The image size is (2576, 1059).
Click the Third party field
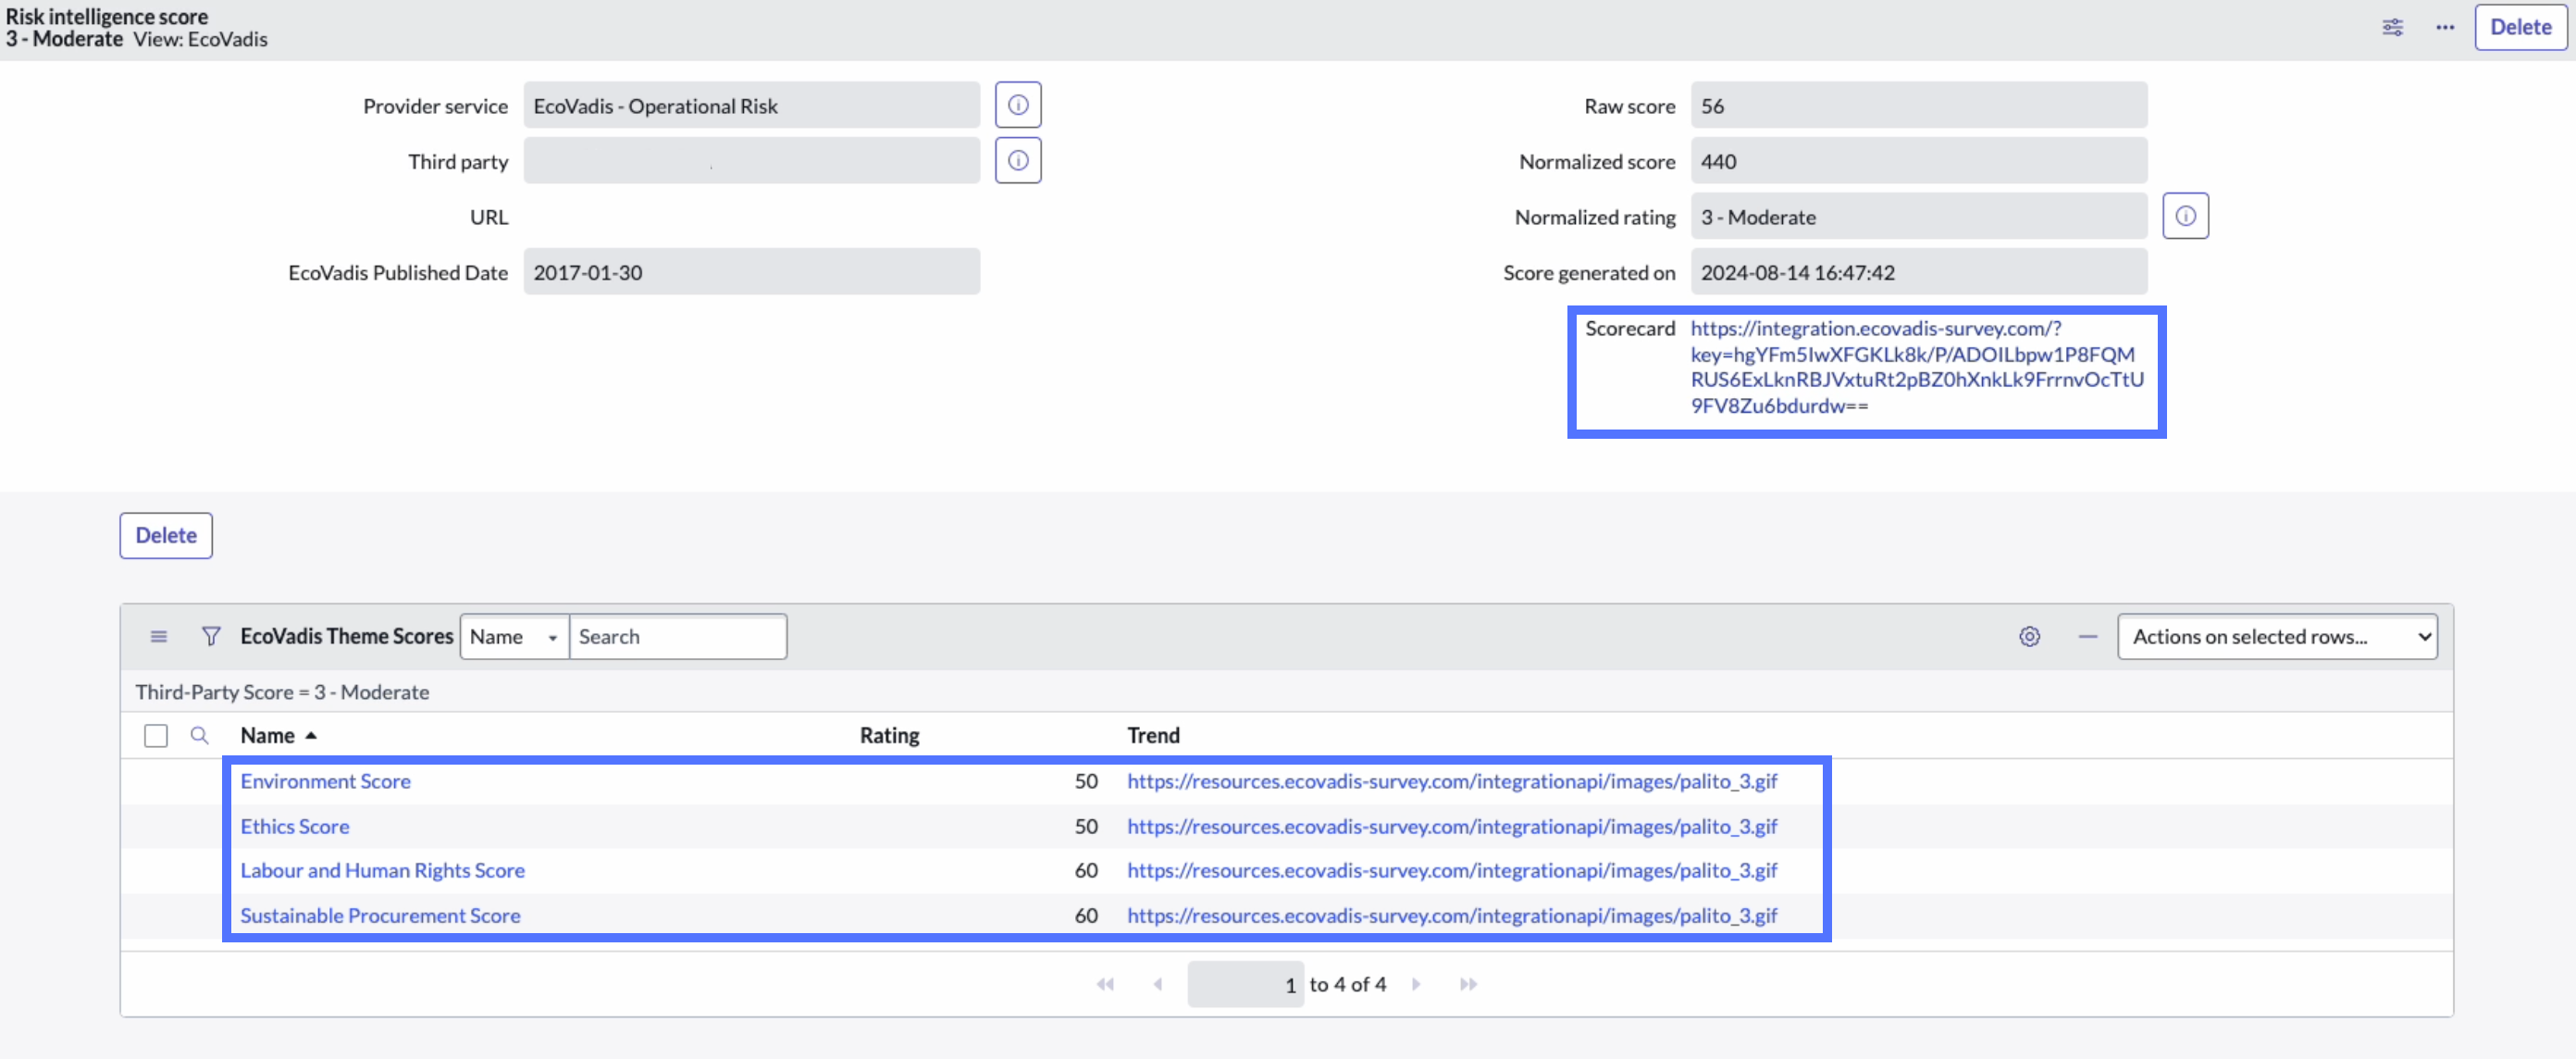(x=751, y=160)
